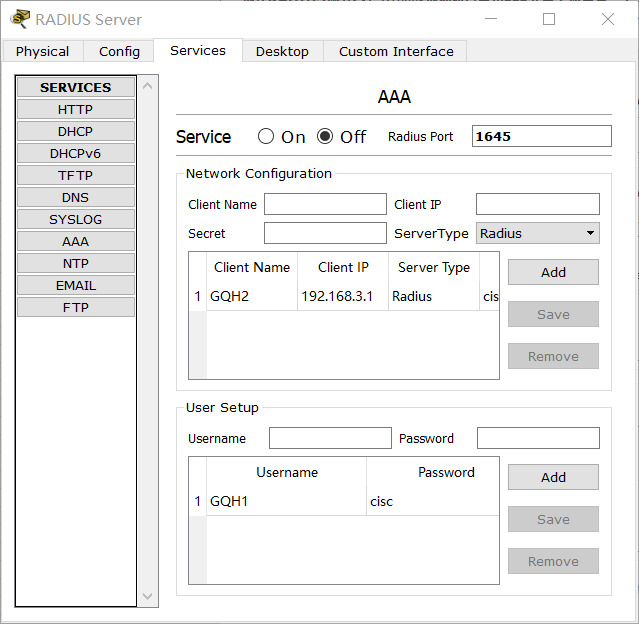Open the ServerType dropdown showing Radius
Image resolution: width=639 pixels, height=624 pixels.
coord(538,233)
